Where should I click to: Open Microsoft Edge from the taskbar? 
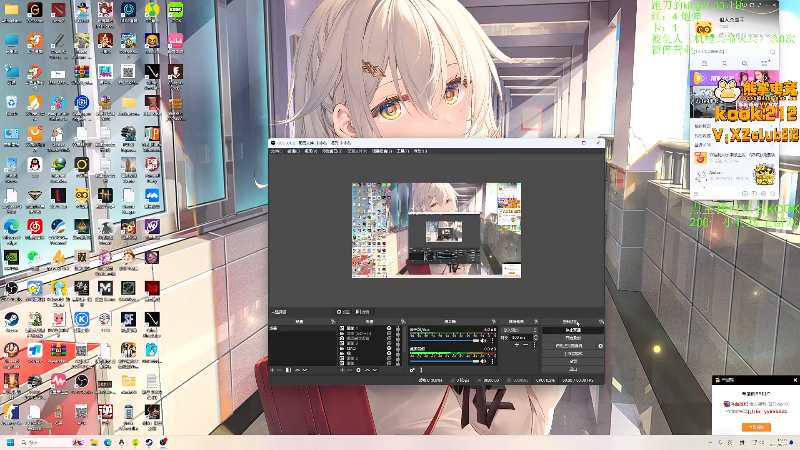(108, 442)
